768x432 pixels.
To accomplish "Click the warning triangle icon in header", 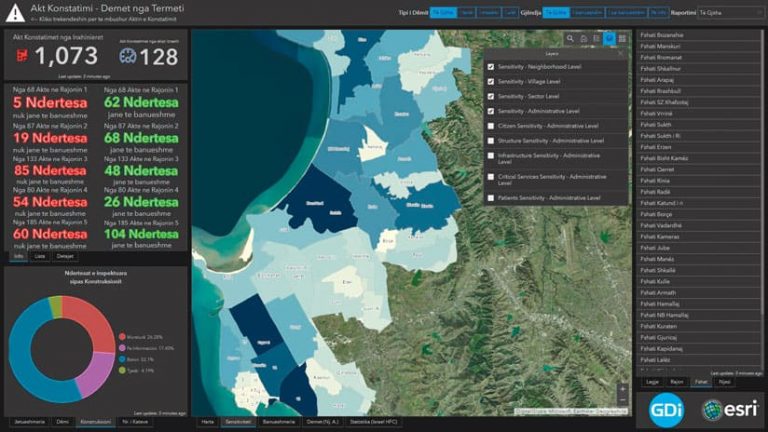I will click(x=15, y=13).
